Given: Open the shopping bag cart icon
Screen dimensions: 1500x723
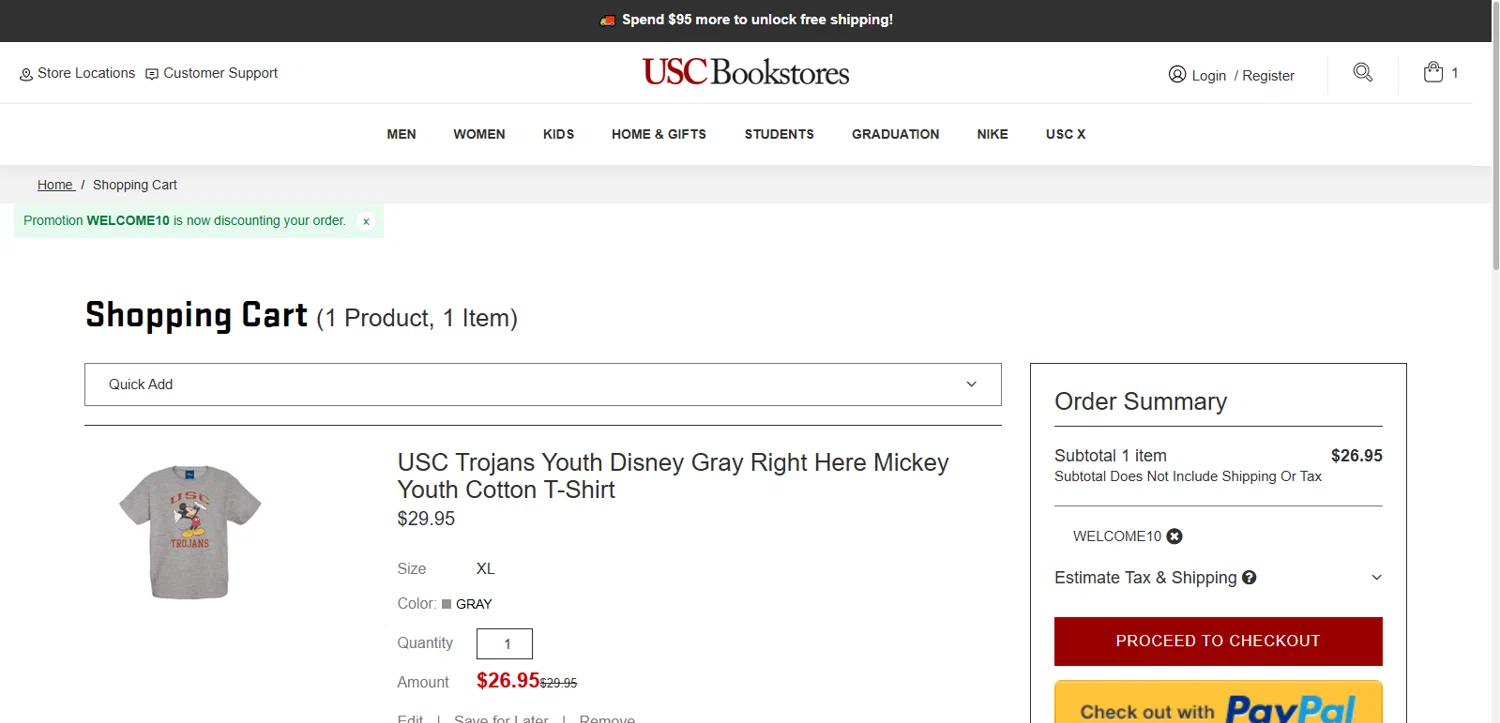Looking at the screenshot, I should coord(1433,72).
